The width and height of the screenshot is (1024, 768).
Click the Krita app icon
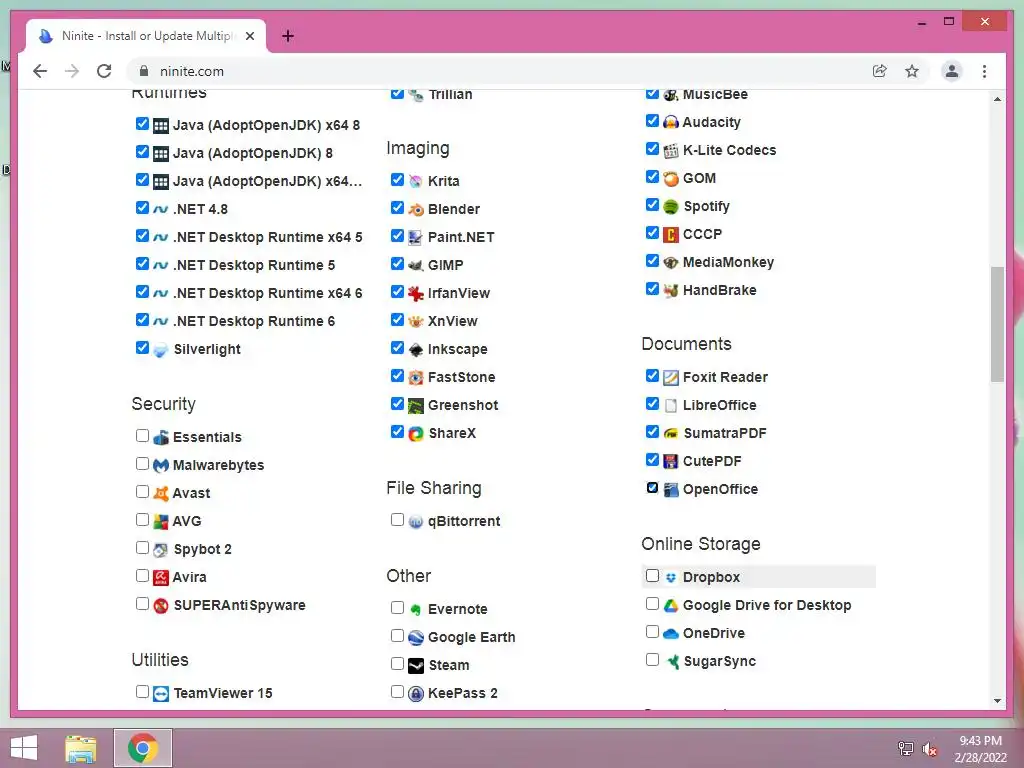(415, 182)
